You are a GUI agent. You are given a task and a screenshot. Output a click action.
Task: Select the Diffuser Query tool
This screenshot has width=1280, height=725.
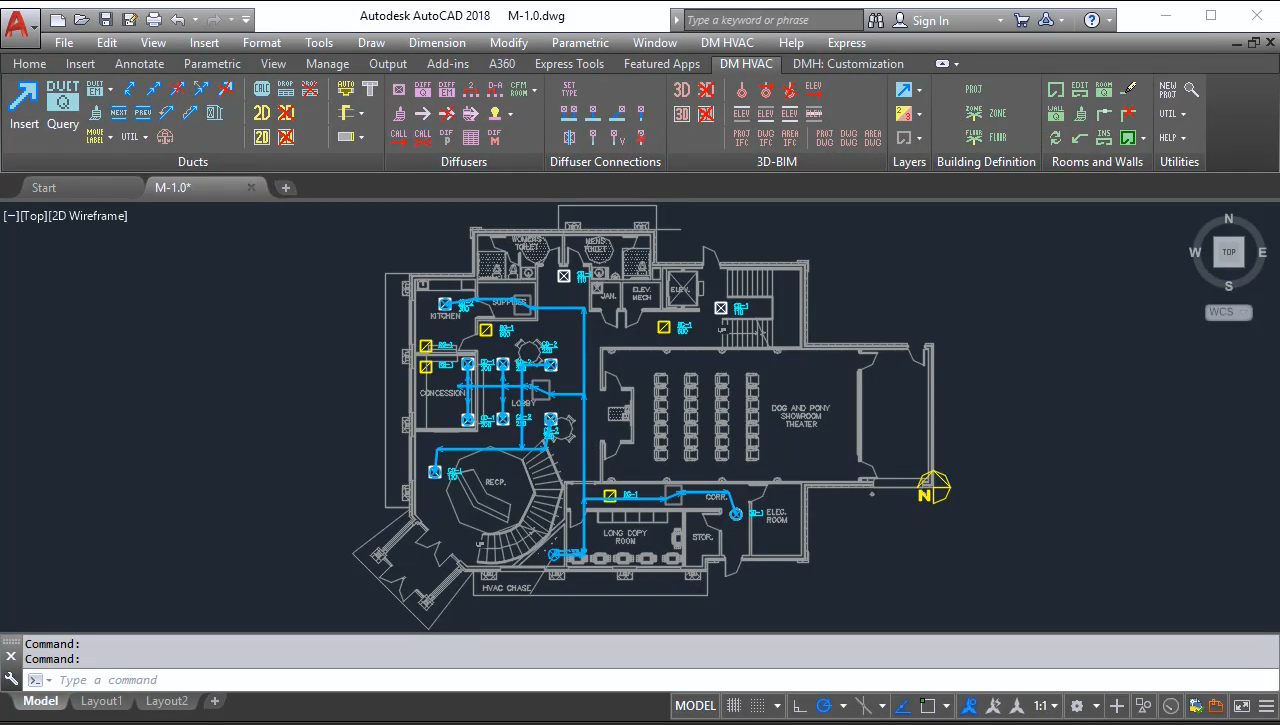[422, 88]
